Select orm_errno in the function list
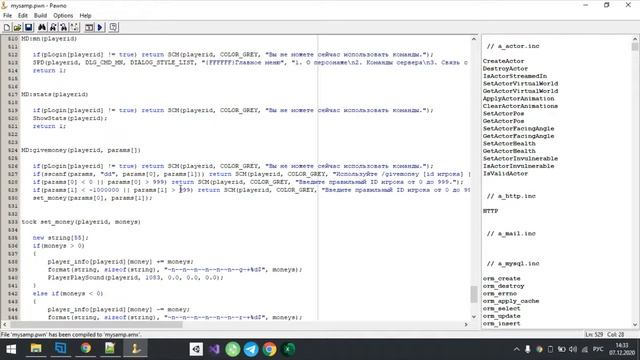 [500, 293]
